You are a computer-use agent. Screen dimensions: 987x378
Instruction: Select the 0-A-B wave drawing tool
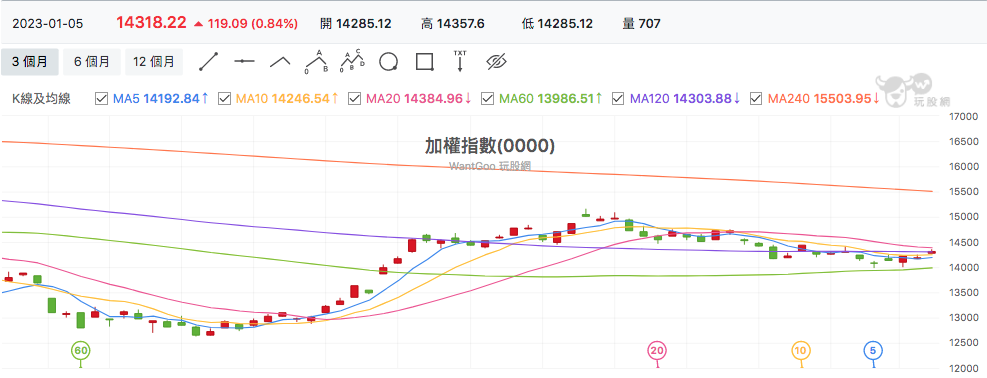317,62
